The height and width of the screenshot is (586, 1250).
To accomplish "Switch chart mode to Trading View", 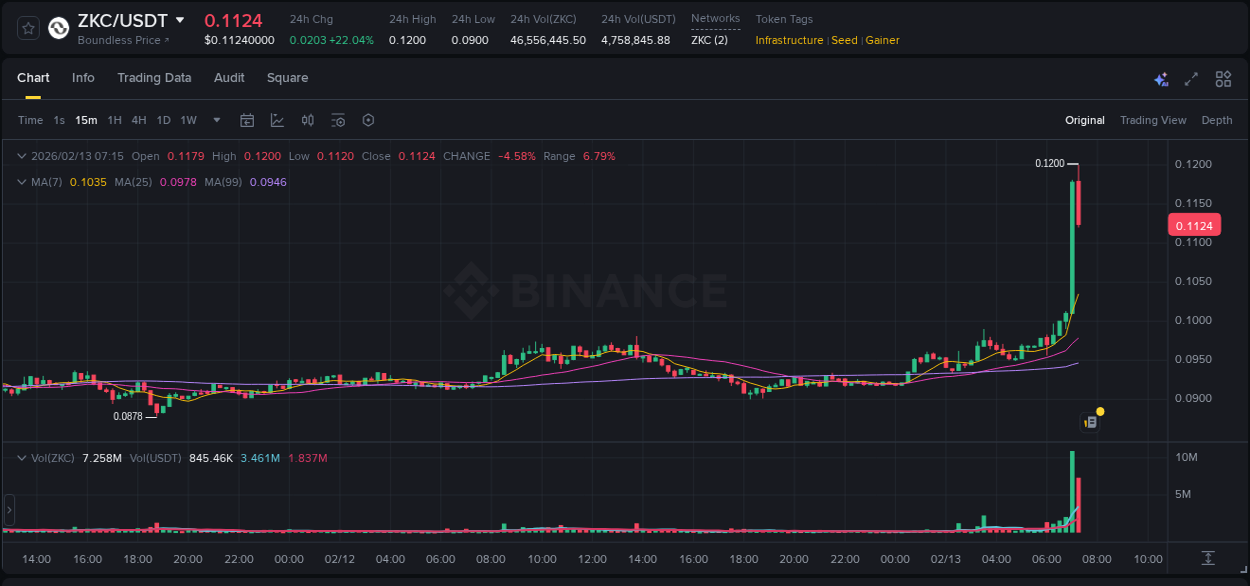I will click(1153, 120).
